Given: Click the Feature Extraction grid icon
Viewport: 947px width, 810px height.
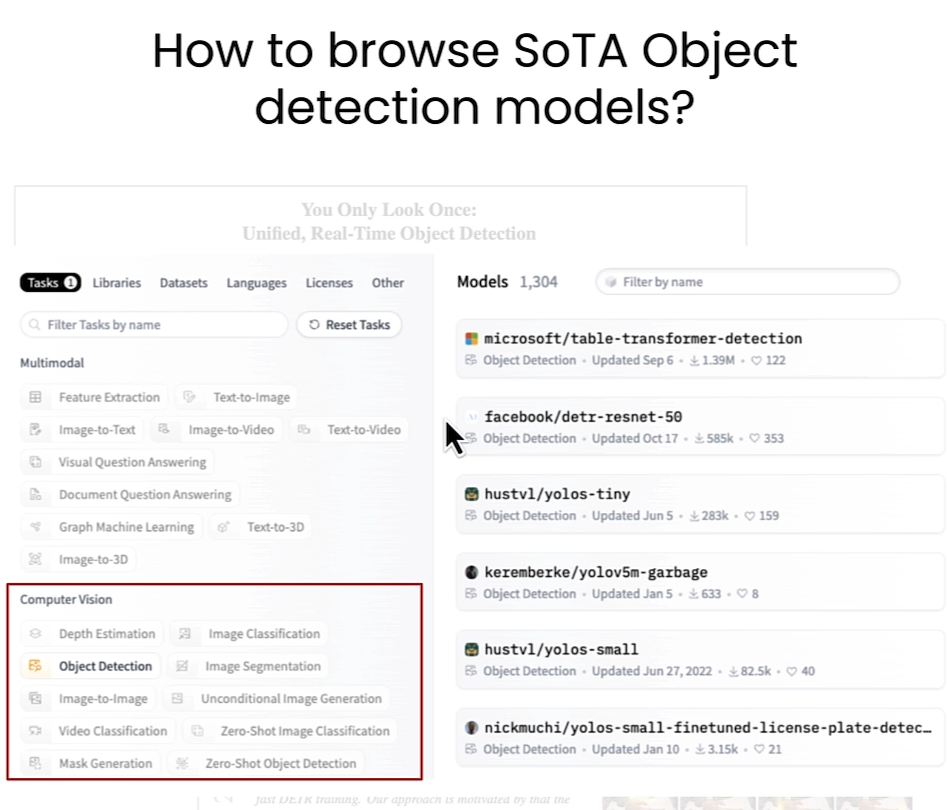Looking at the screenshot, I should [36, 397].
